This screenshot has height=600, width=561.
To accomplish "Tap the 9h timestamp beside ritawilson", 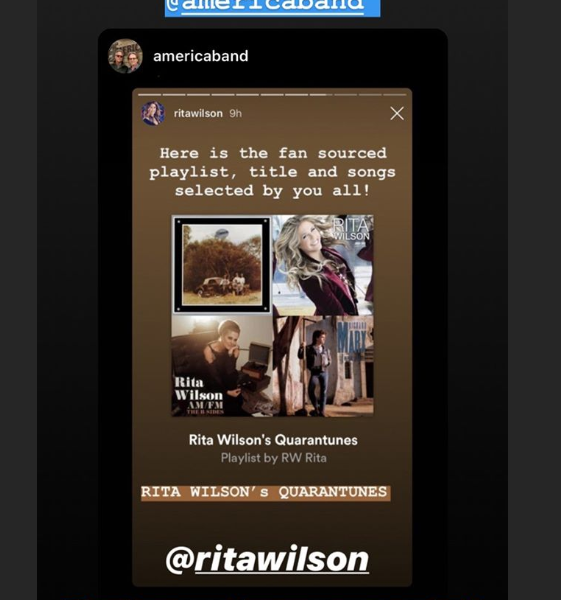I will (x=235, y=114).
